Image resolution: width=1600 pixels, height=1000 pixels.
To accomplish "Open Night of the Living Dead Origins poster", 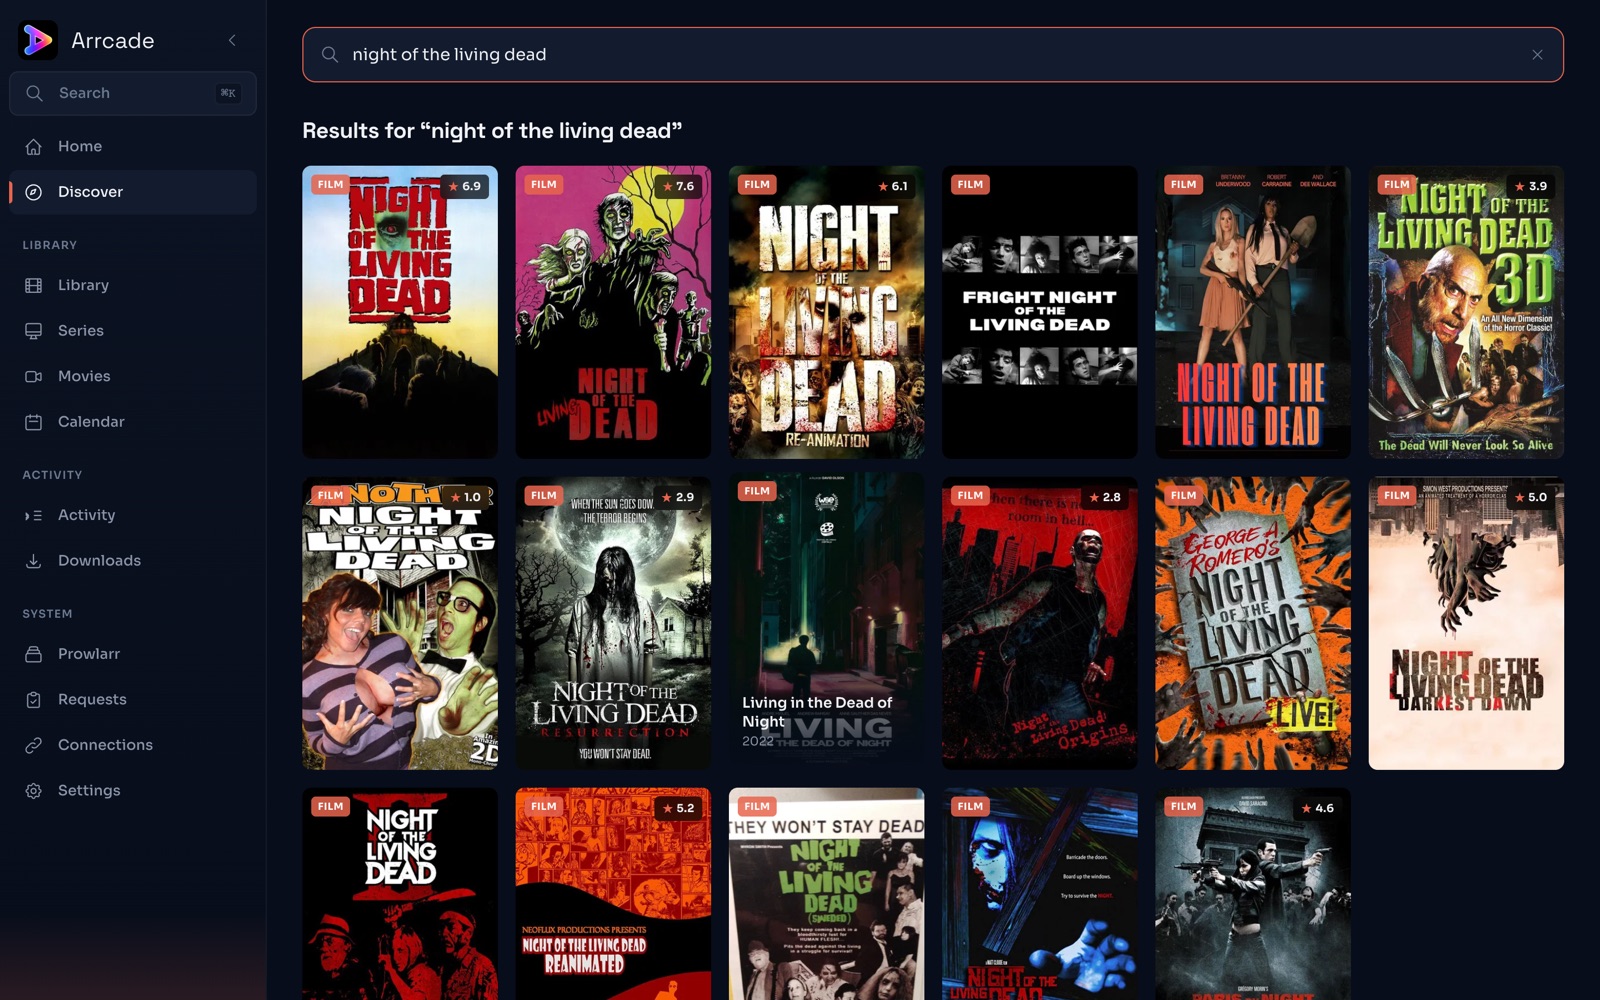I will click(x=1039, y=623).
